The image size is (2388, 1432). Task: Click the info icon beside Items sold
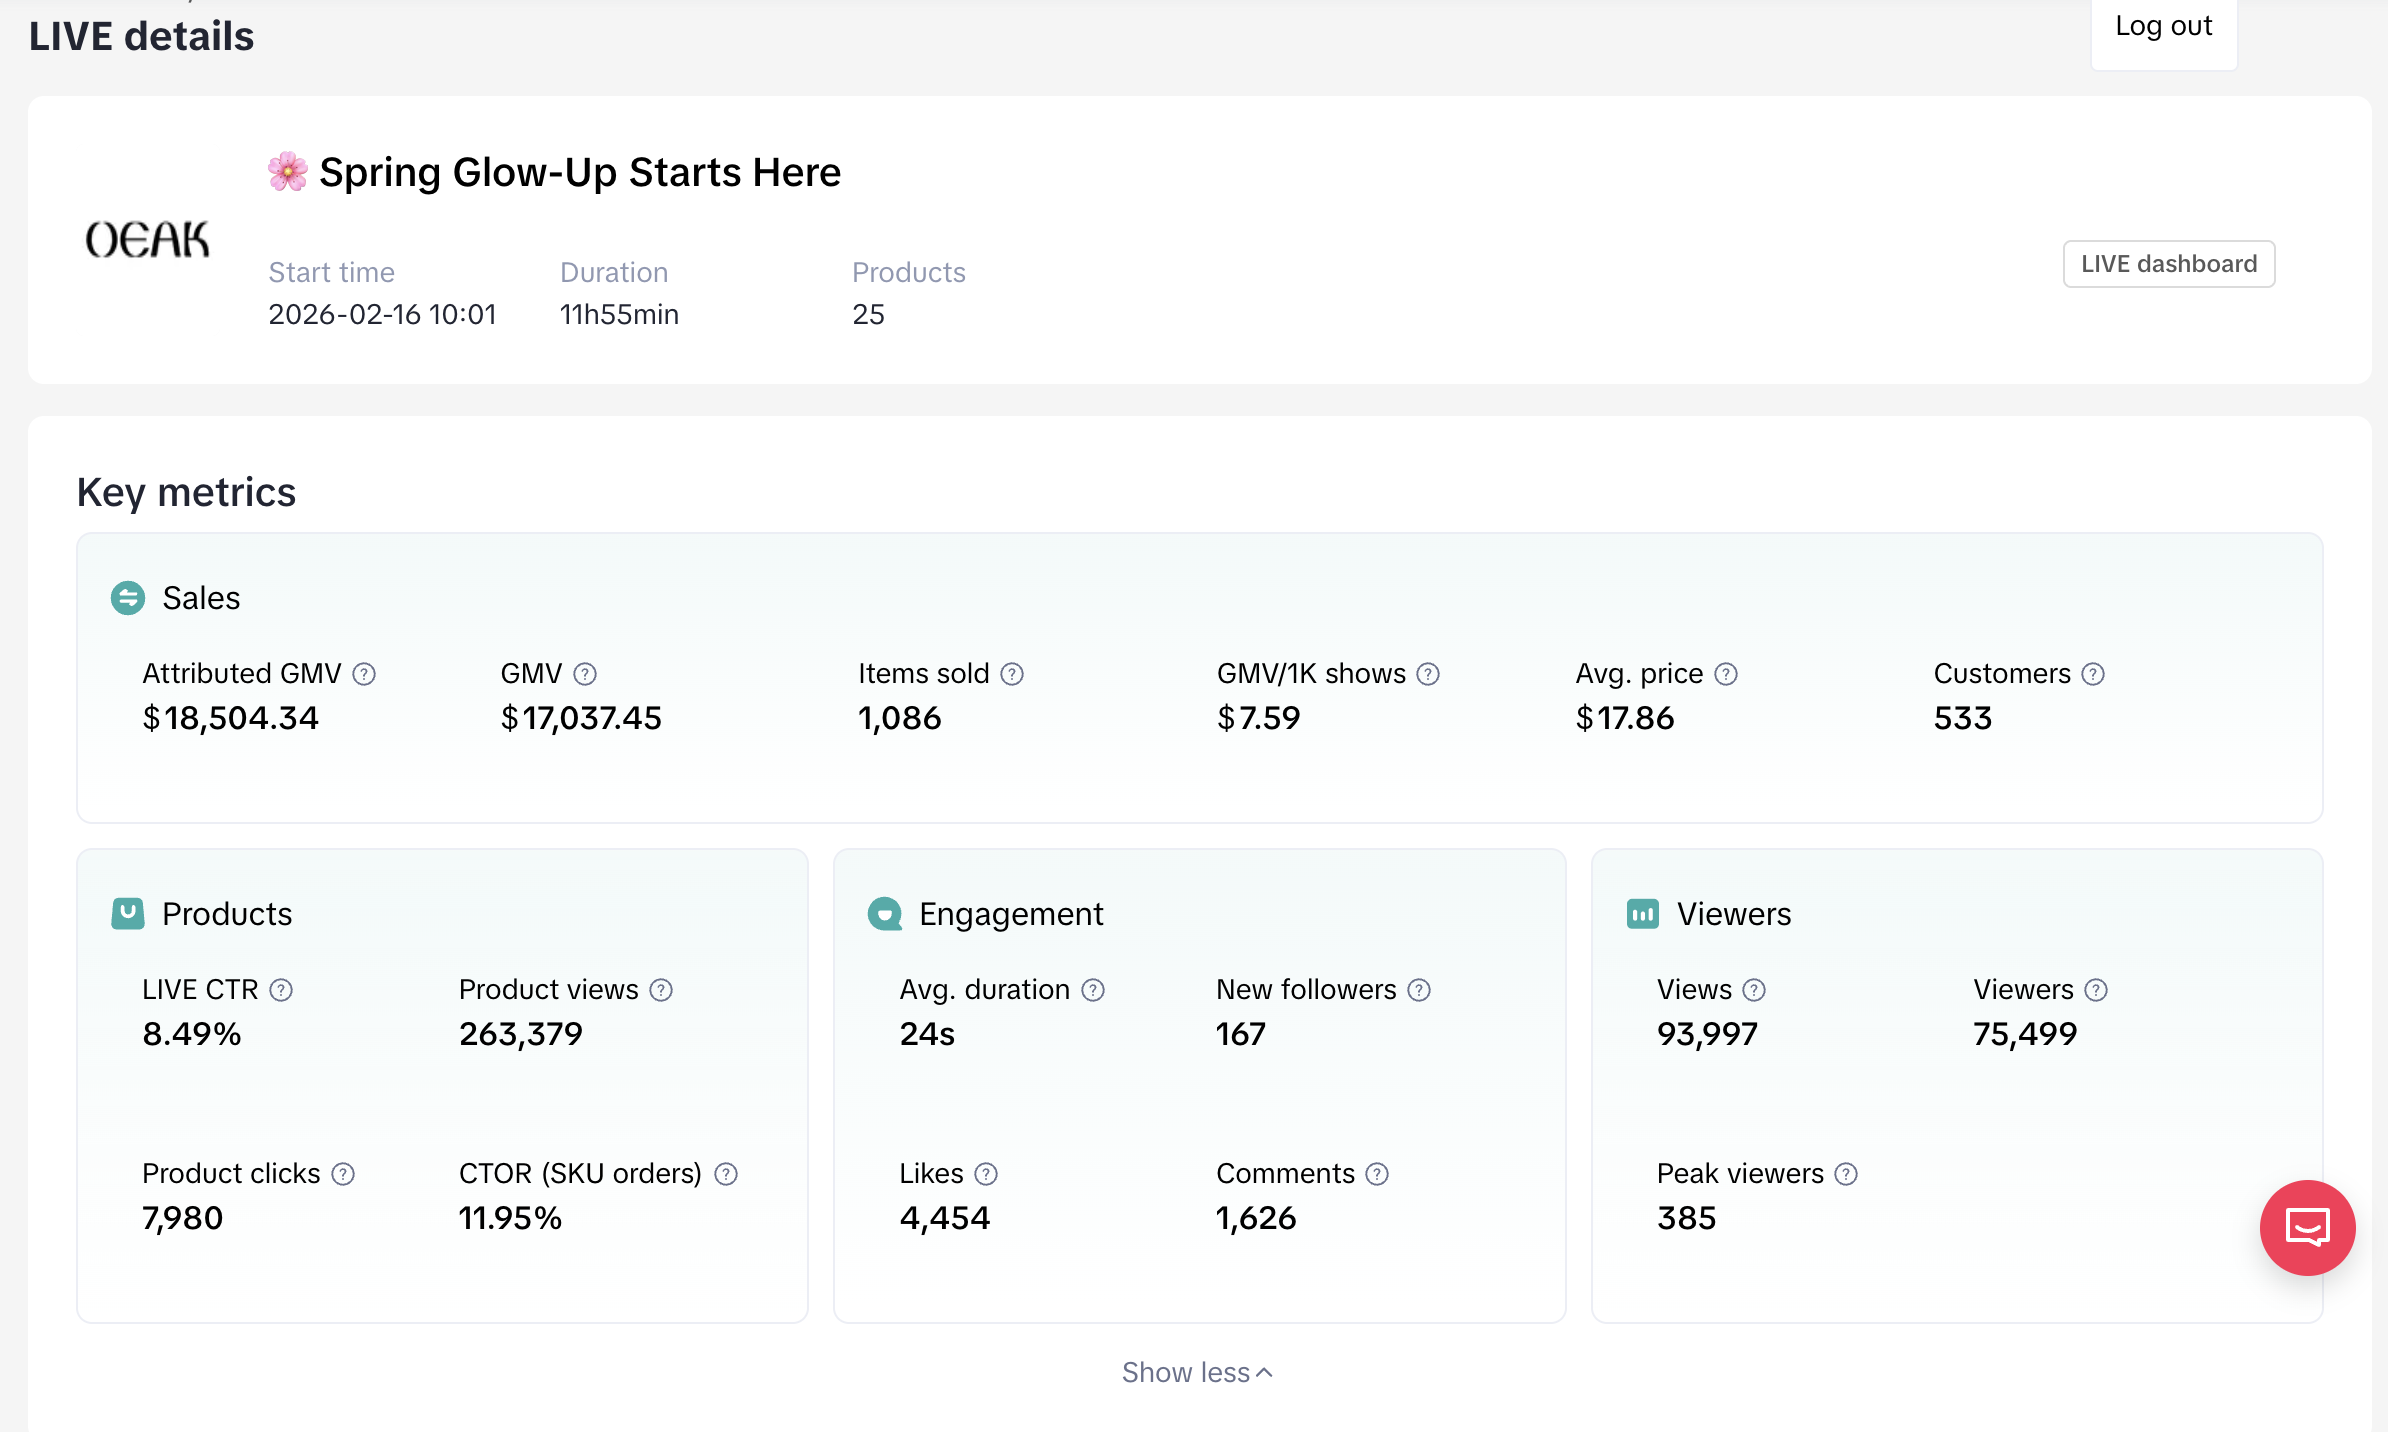(1012, 674)
